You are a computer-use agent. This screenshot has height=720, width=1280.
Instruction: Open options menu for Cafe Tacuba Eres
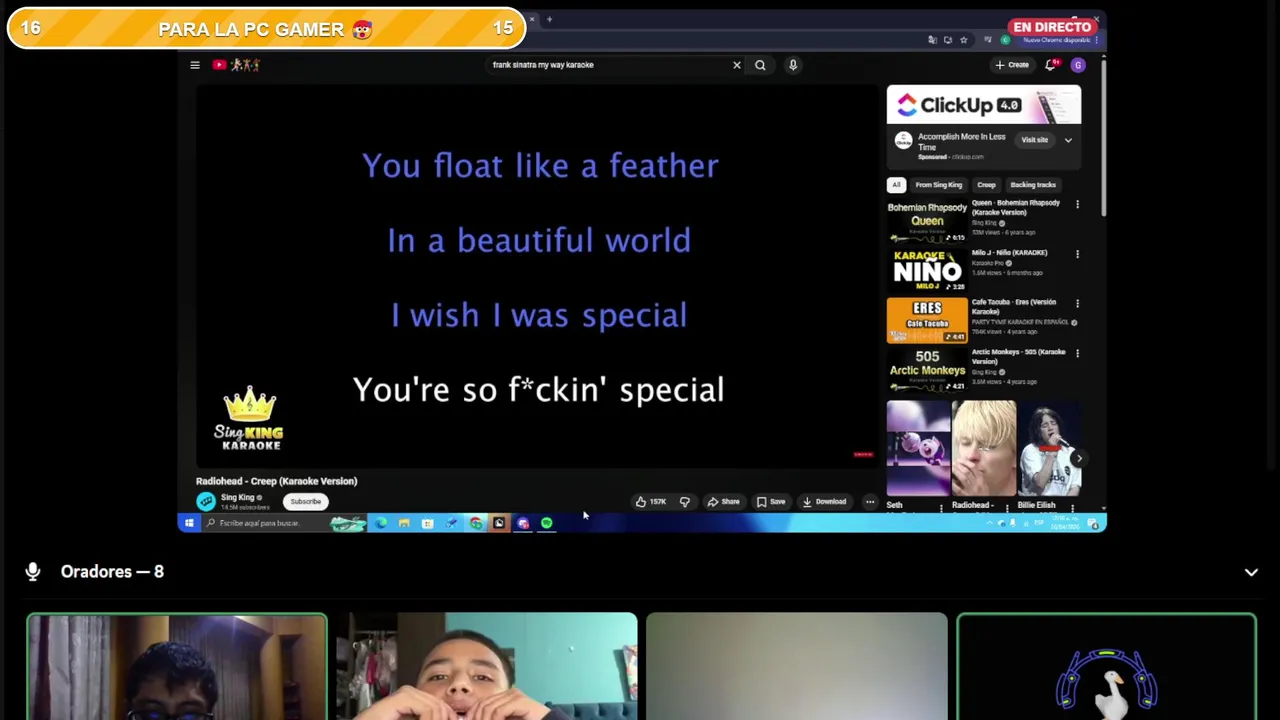1077,304
